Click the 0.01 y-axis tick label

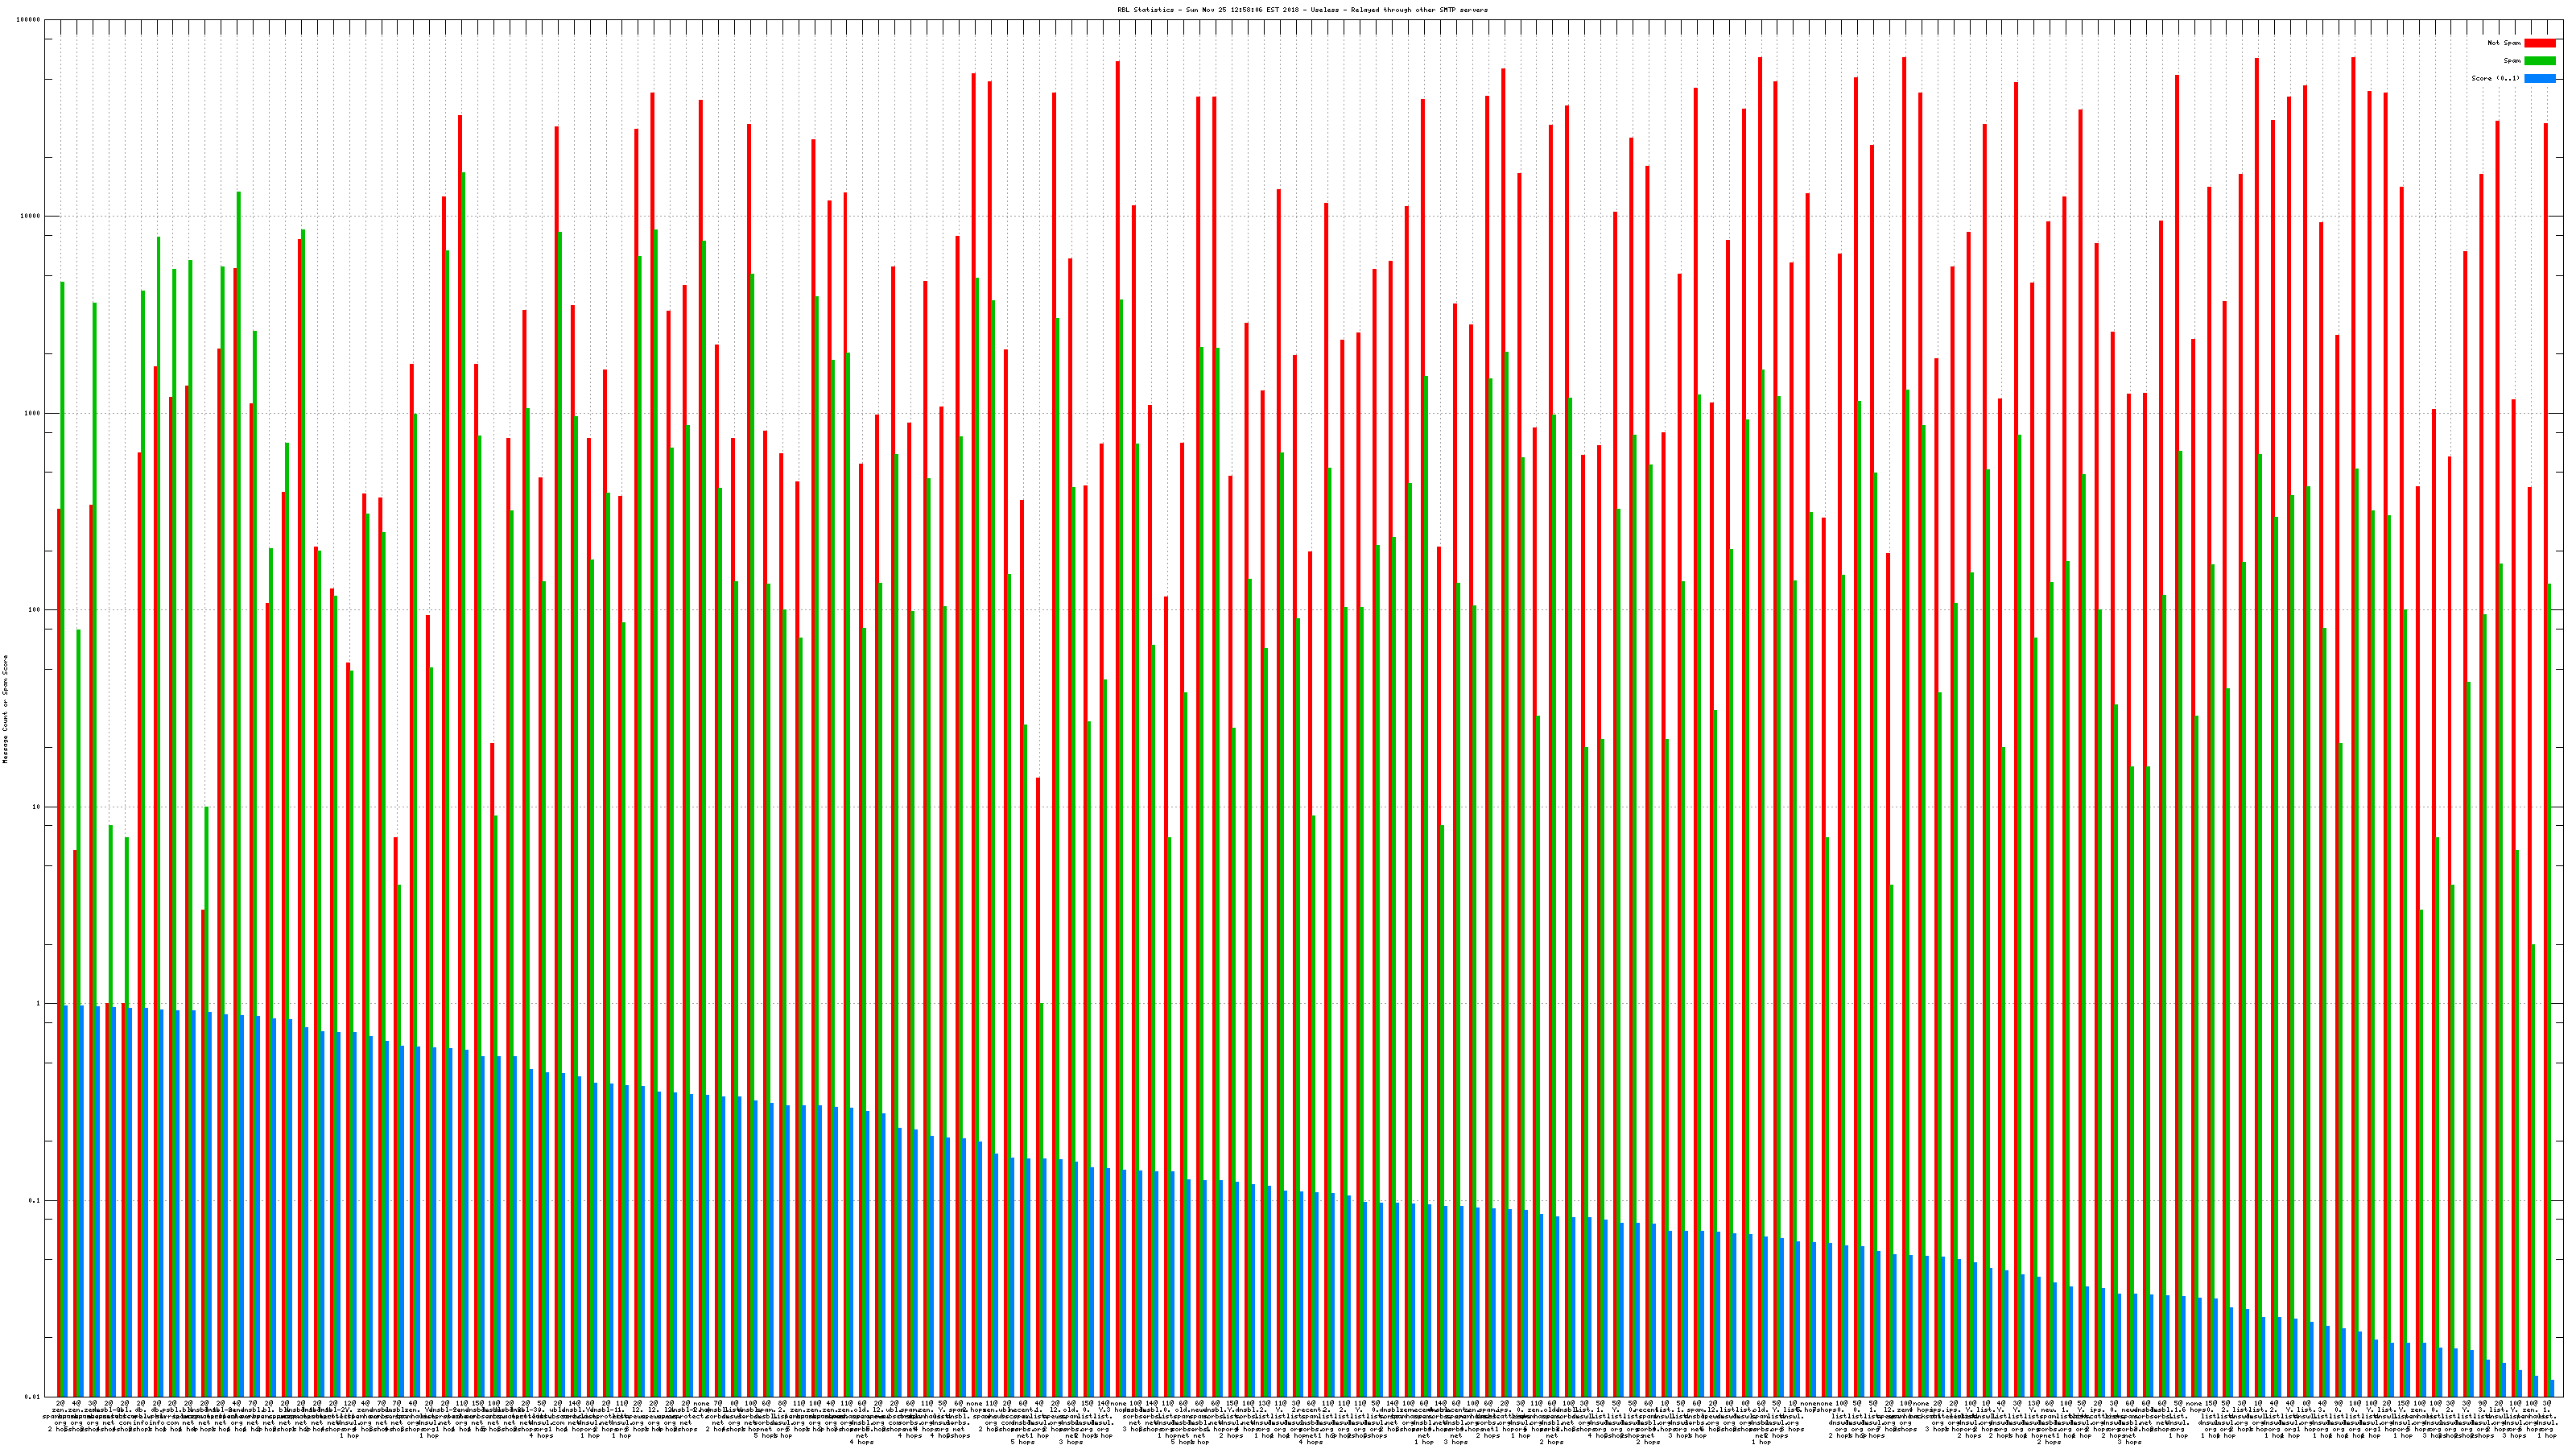coord(32,1397)
